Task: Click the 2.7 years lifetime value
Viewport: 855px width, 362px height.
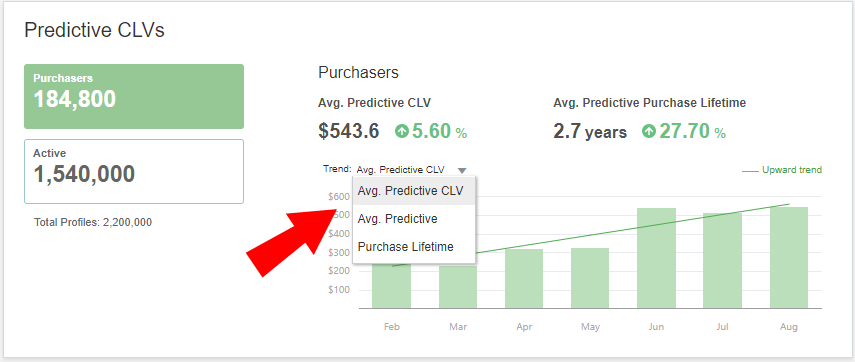Action: click(590, 131)
